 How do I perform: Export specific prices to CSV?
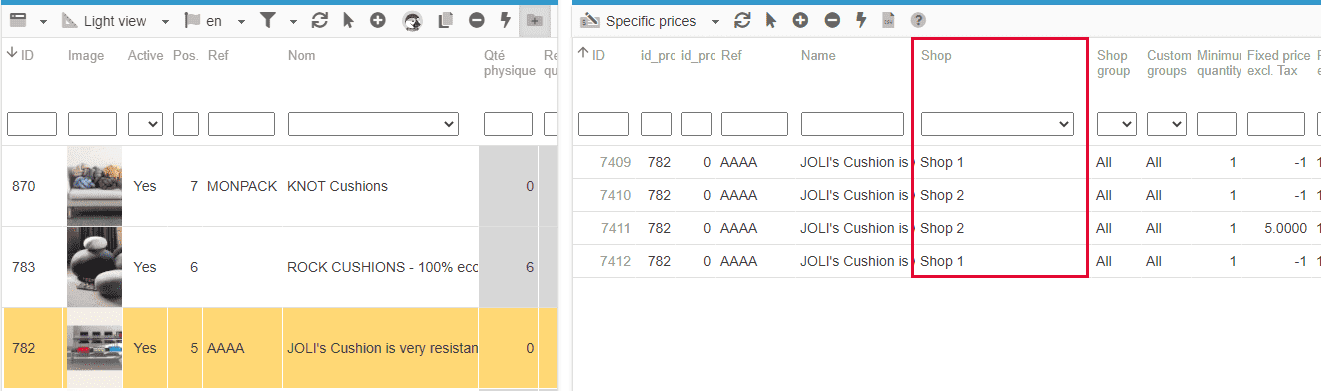(888, 20)
